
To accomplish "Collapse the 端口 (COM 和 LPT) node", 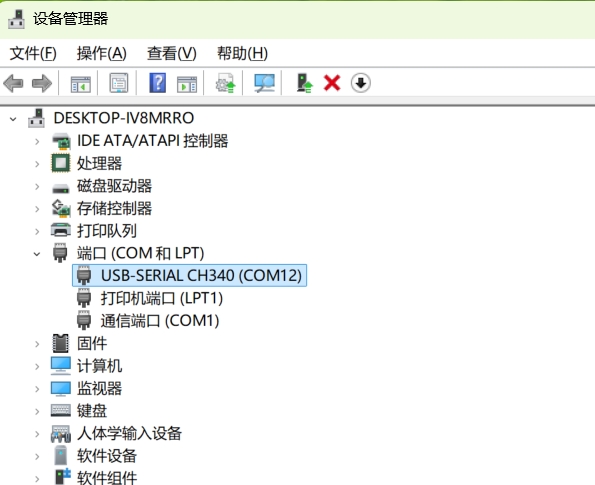I will click(x=37, y=254).
